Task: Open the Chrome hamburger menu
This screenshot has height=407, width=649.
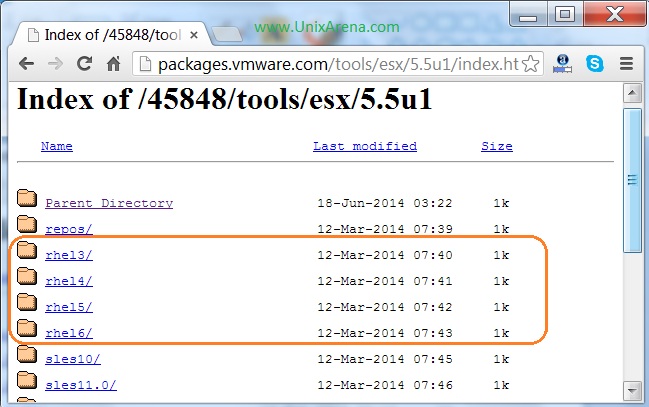Action: pos(626,63)
